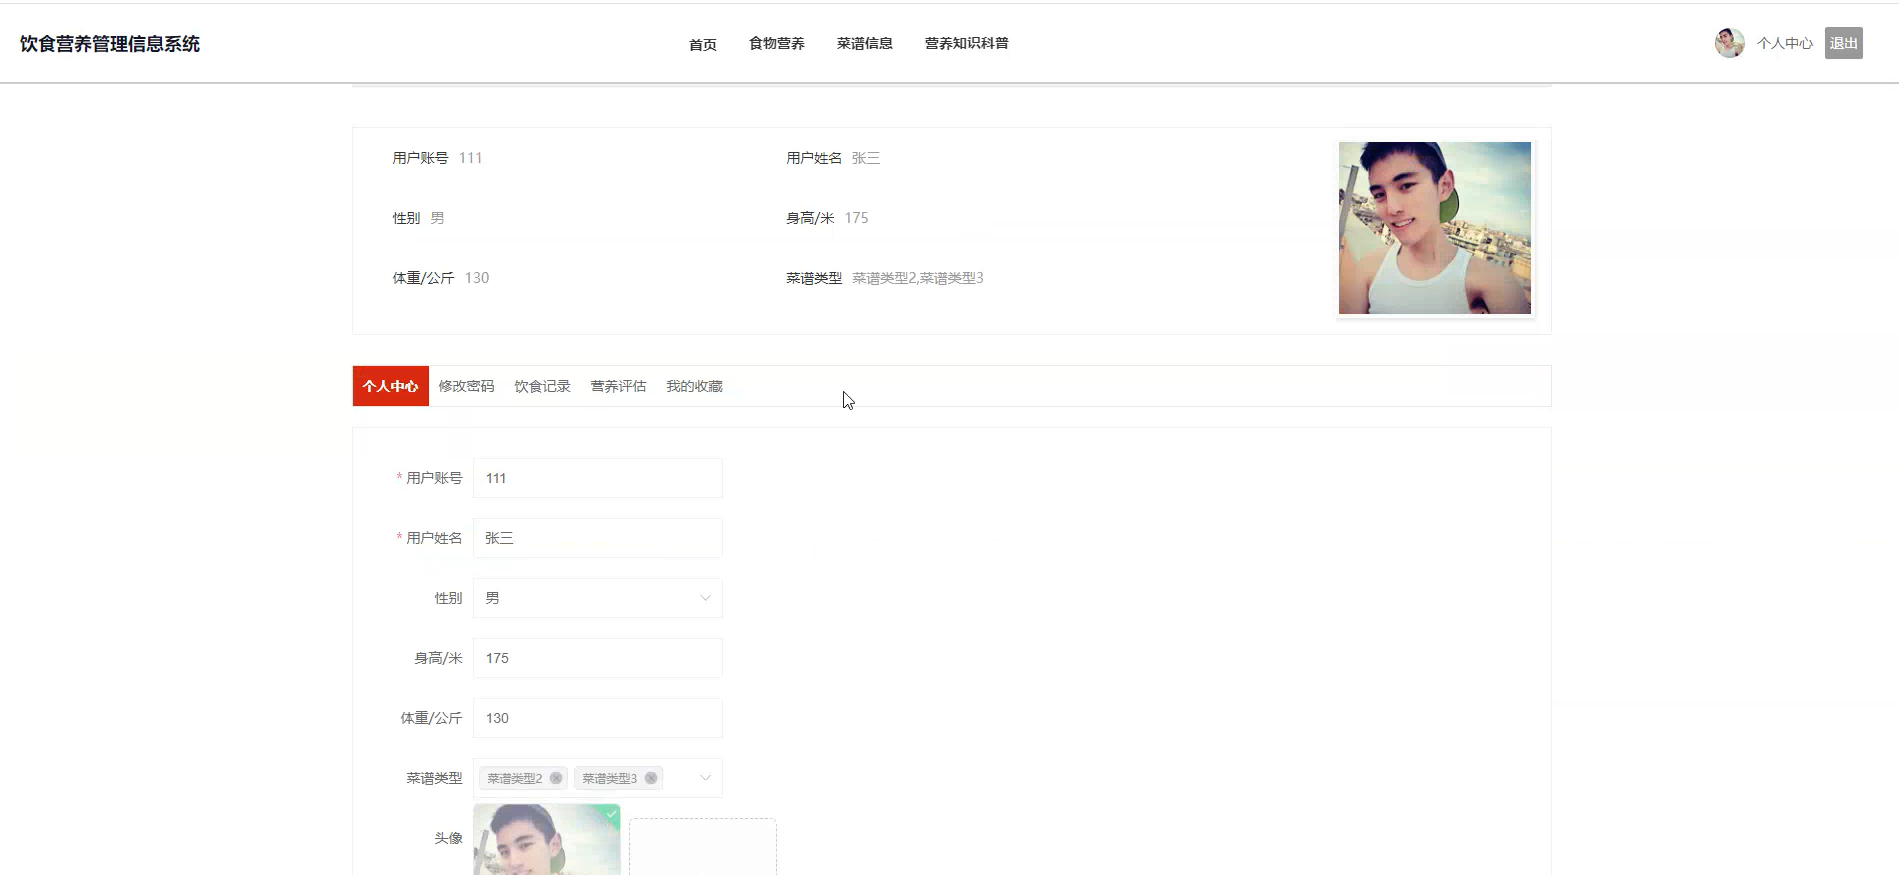
Task: Click the 张三 value in profile summary
Action: click(x=866, y=158)
